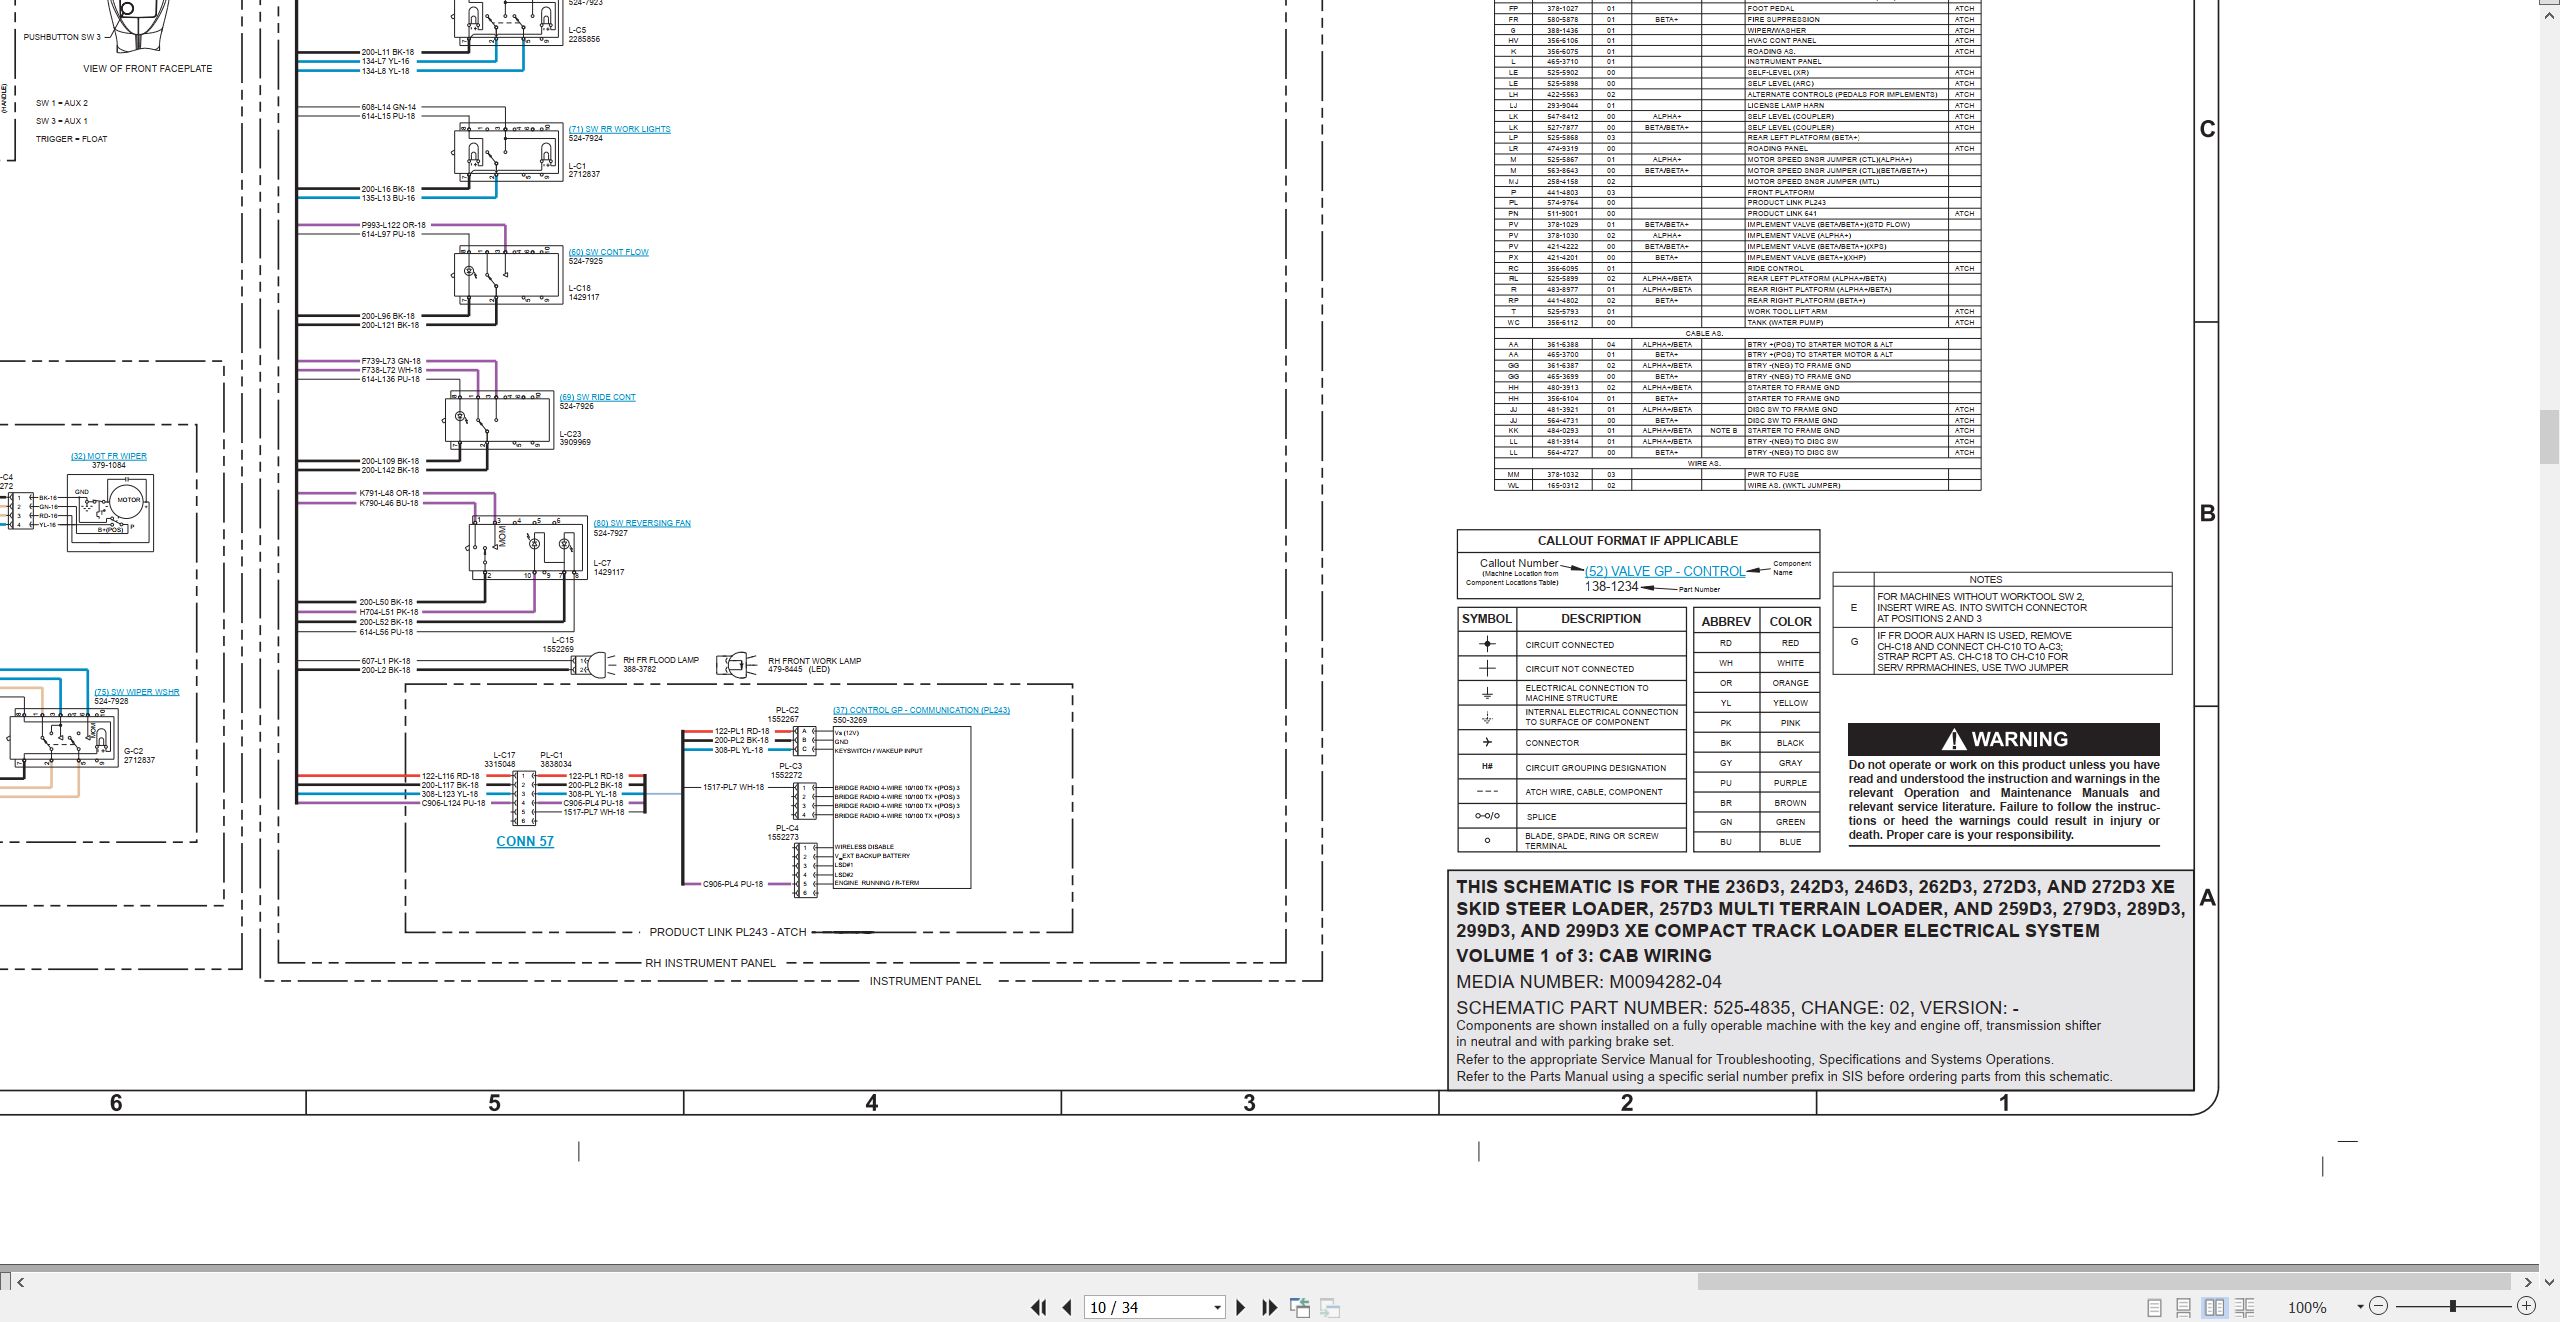Screen dimensions: 2560x1322
Task: Click the vertical scrollbar thumb
Action: (2550, 437)
